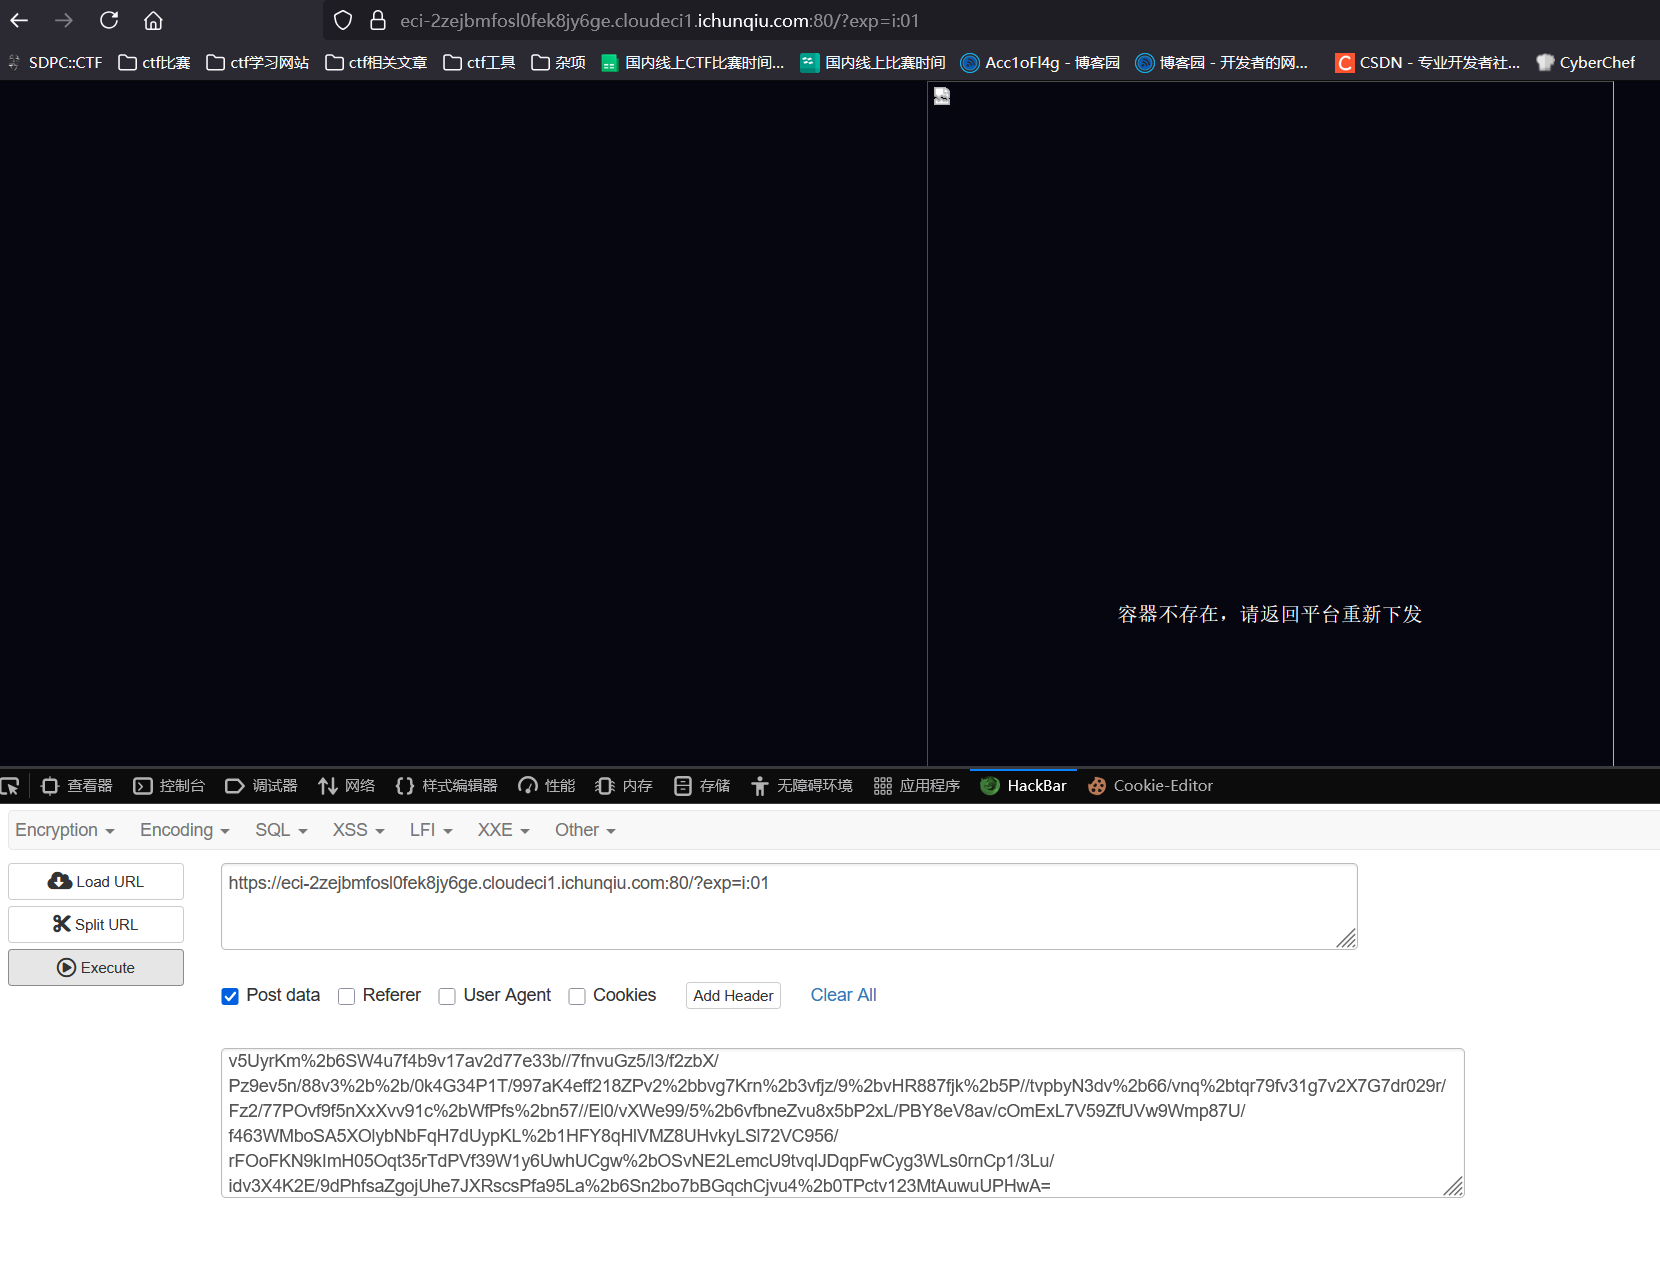
Task: Switch to the HackBar tab
Action: pos(1023,786)
